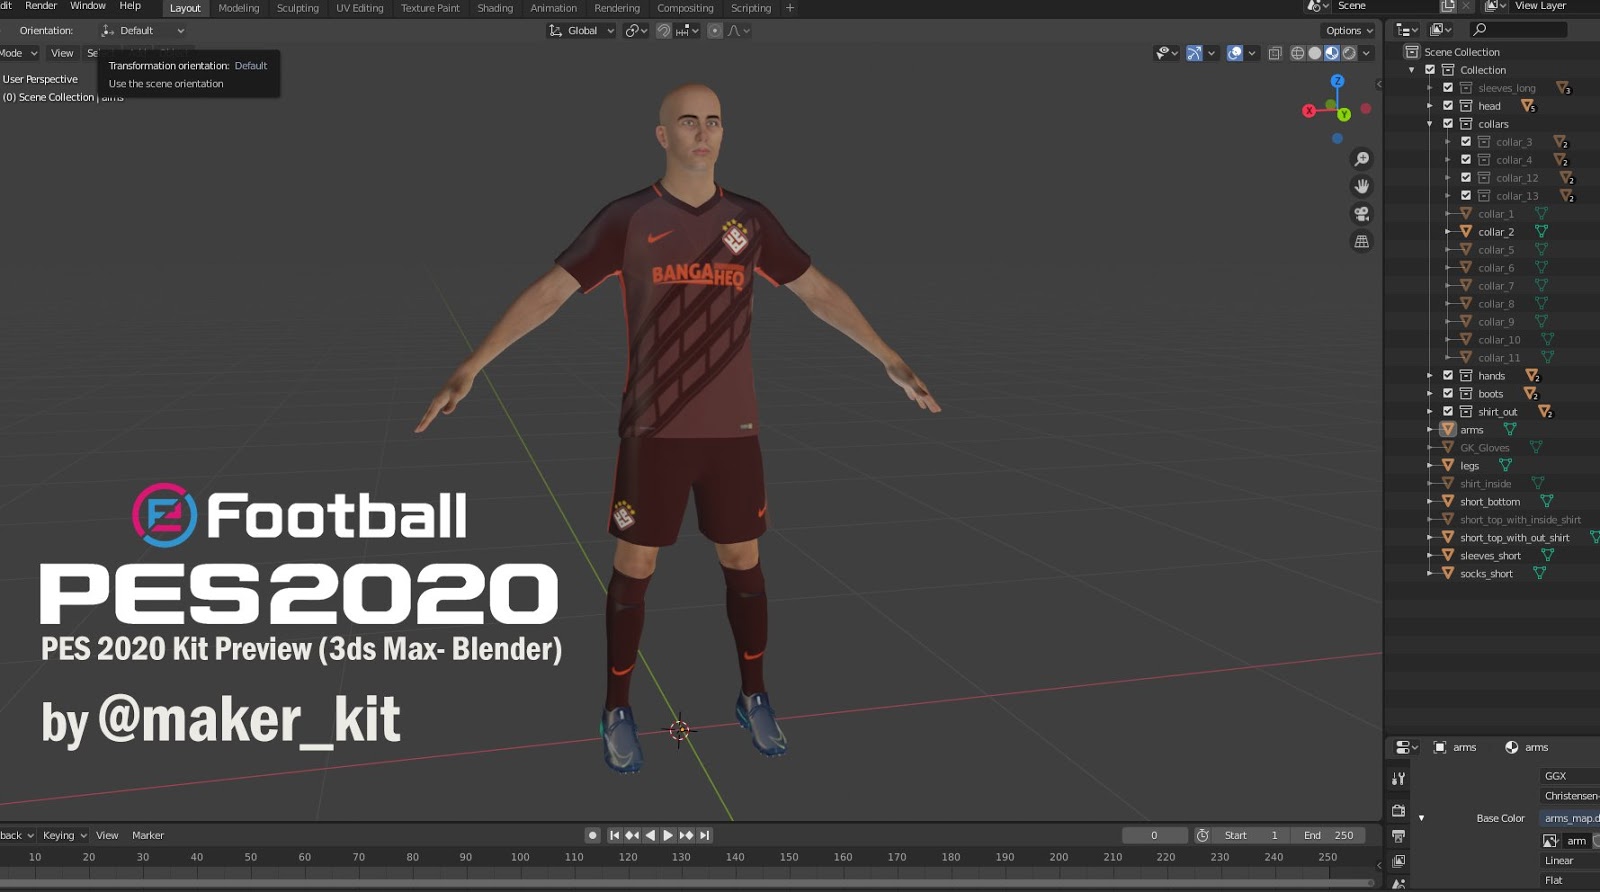Click the outliner search field

(1518, 30)
